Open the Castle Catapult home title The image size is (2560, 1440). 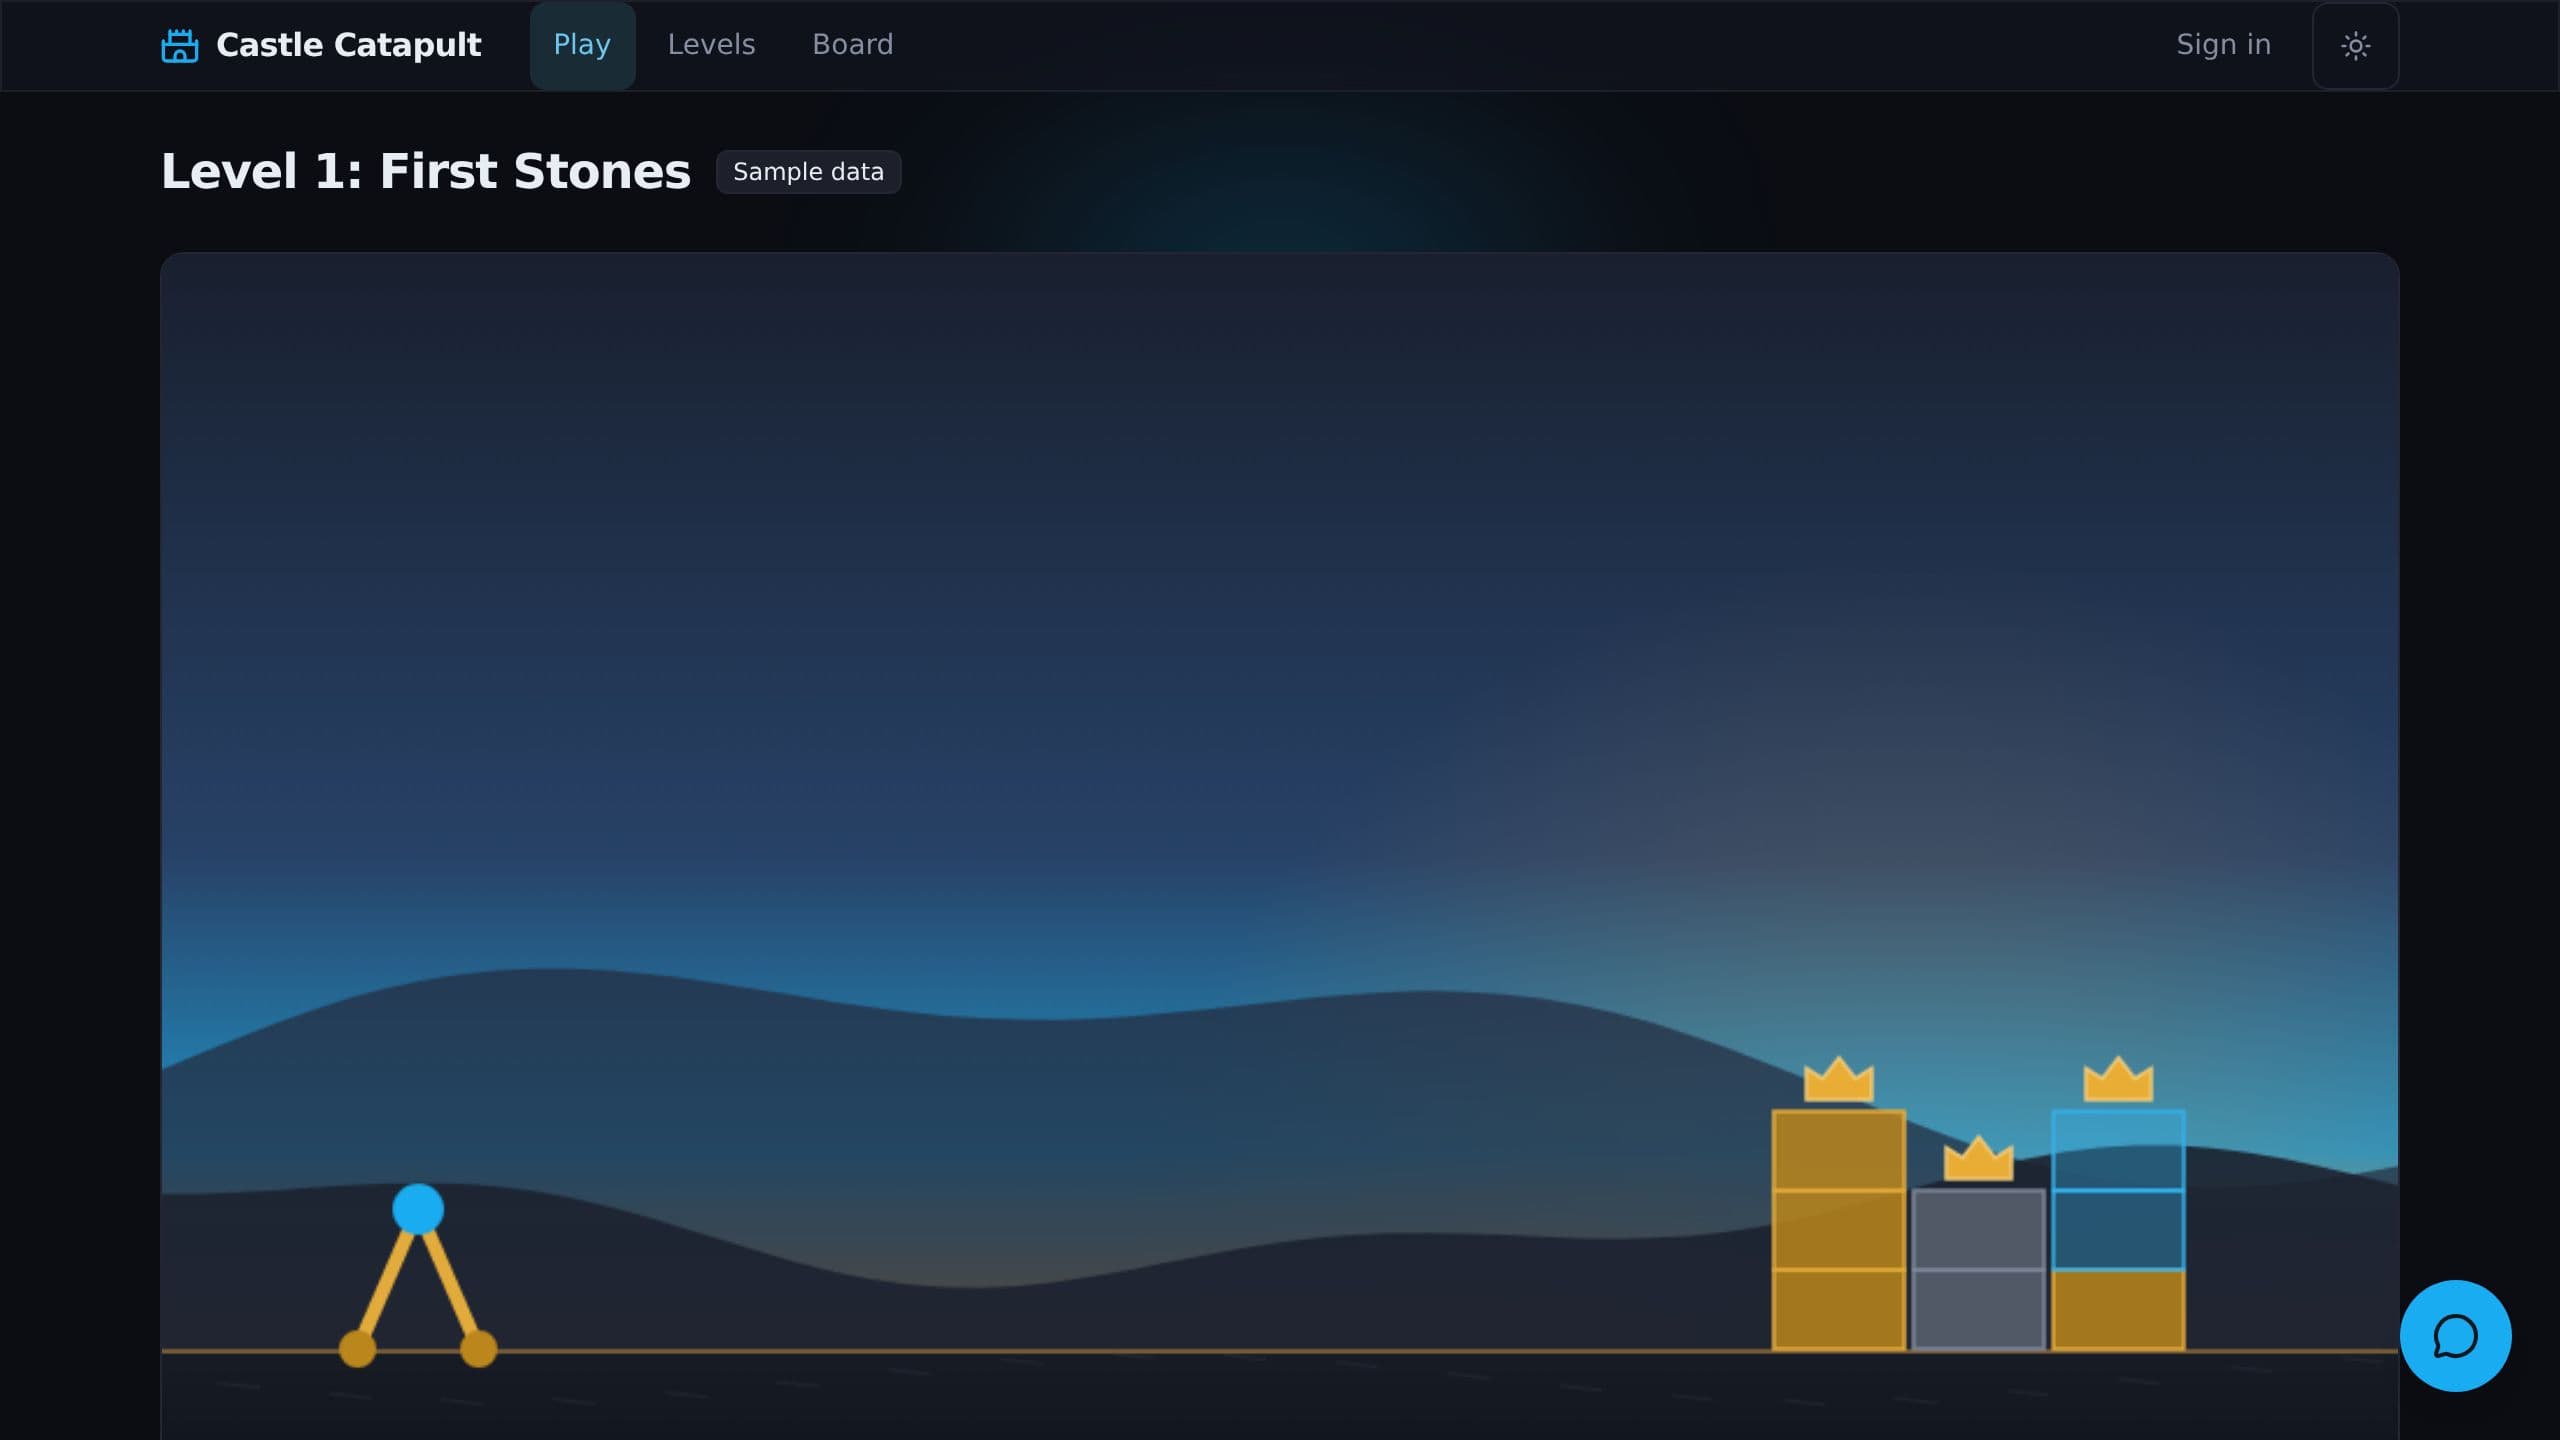348,45
